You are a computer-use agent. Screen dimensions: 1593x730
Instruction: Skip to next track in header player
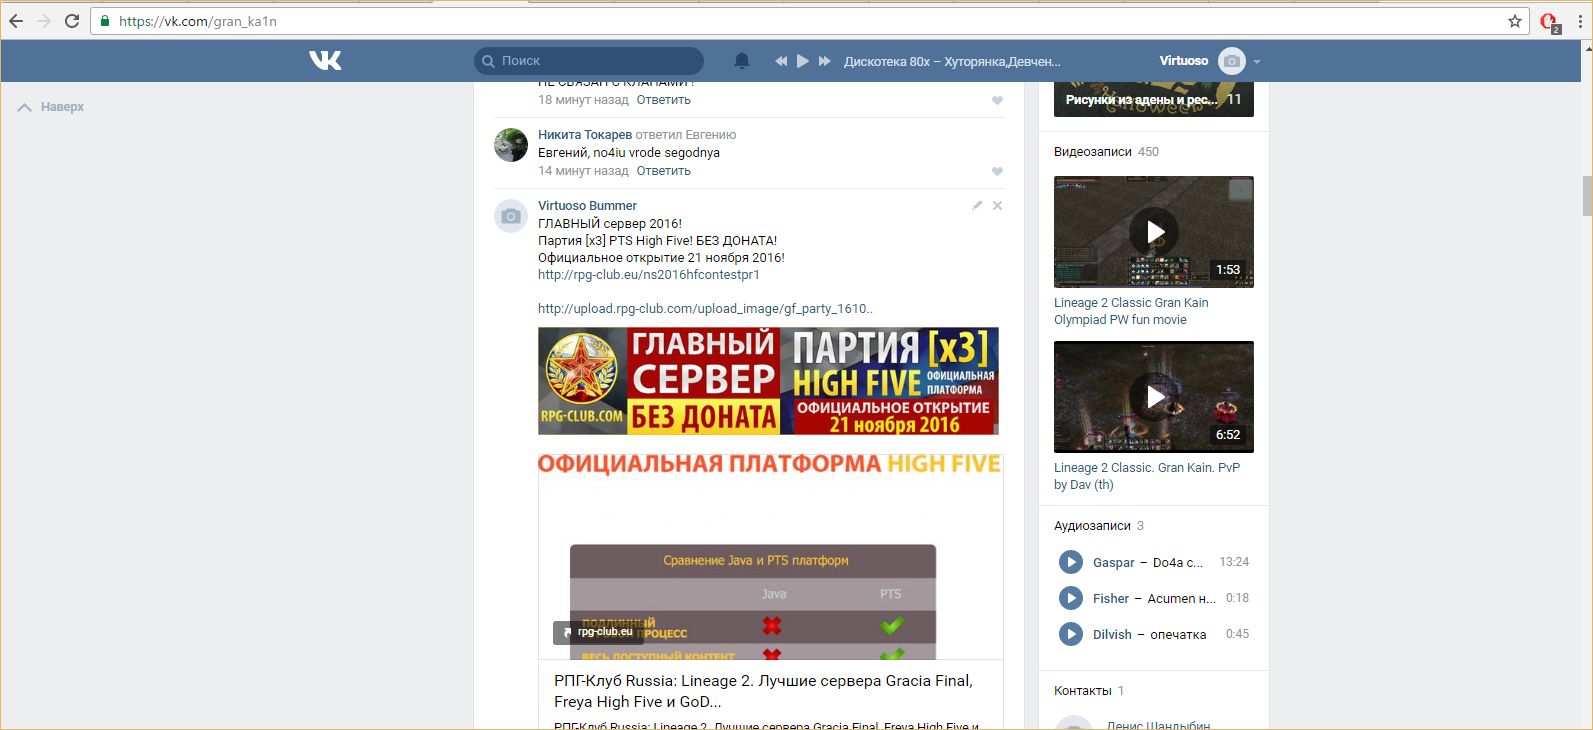coord(825,61)
